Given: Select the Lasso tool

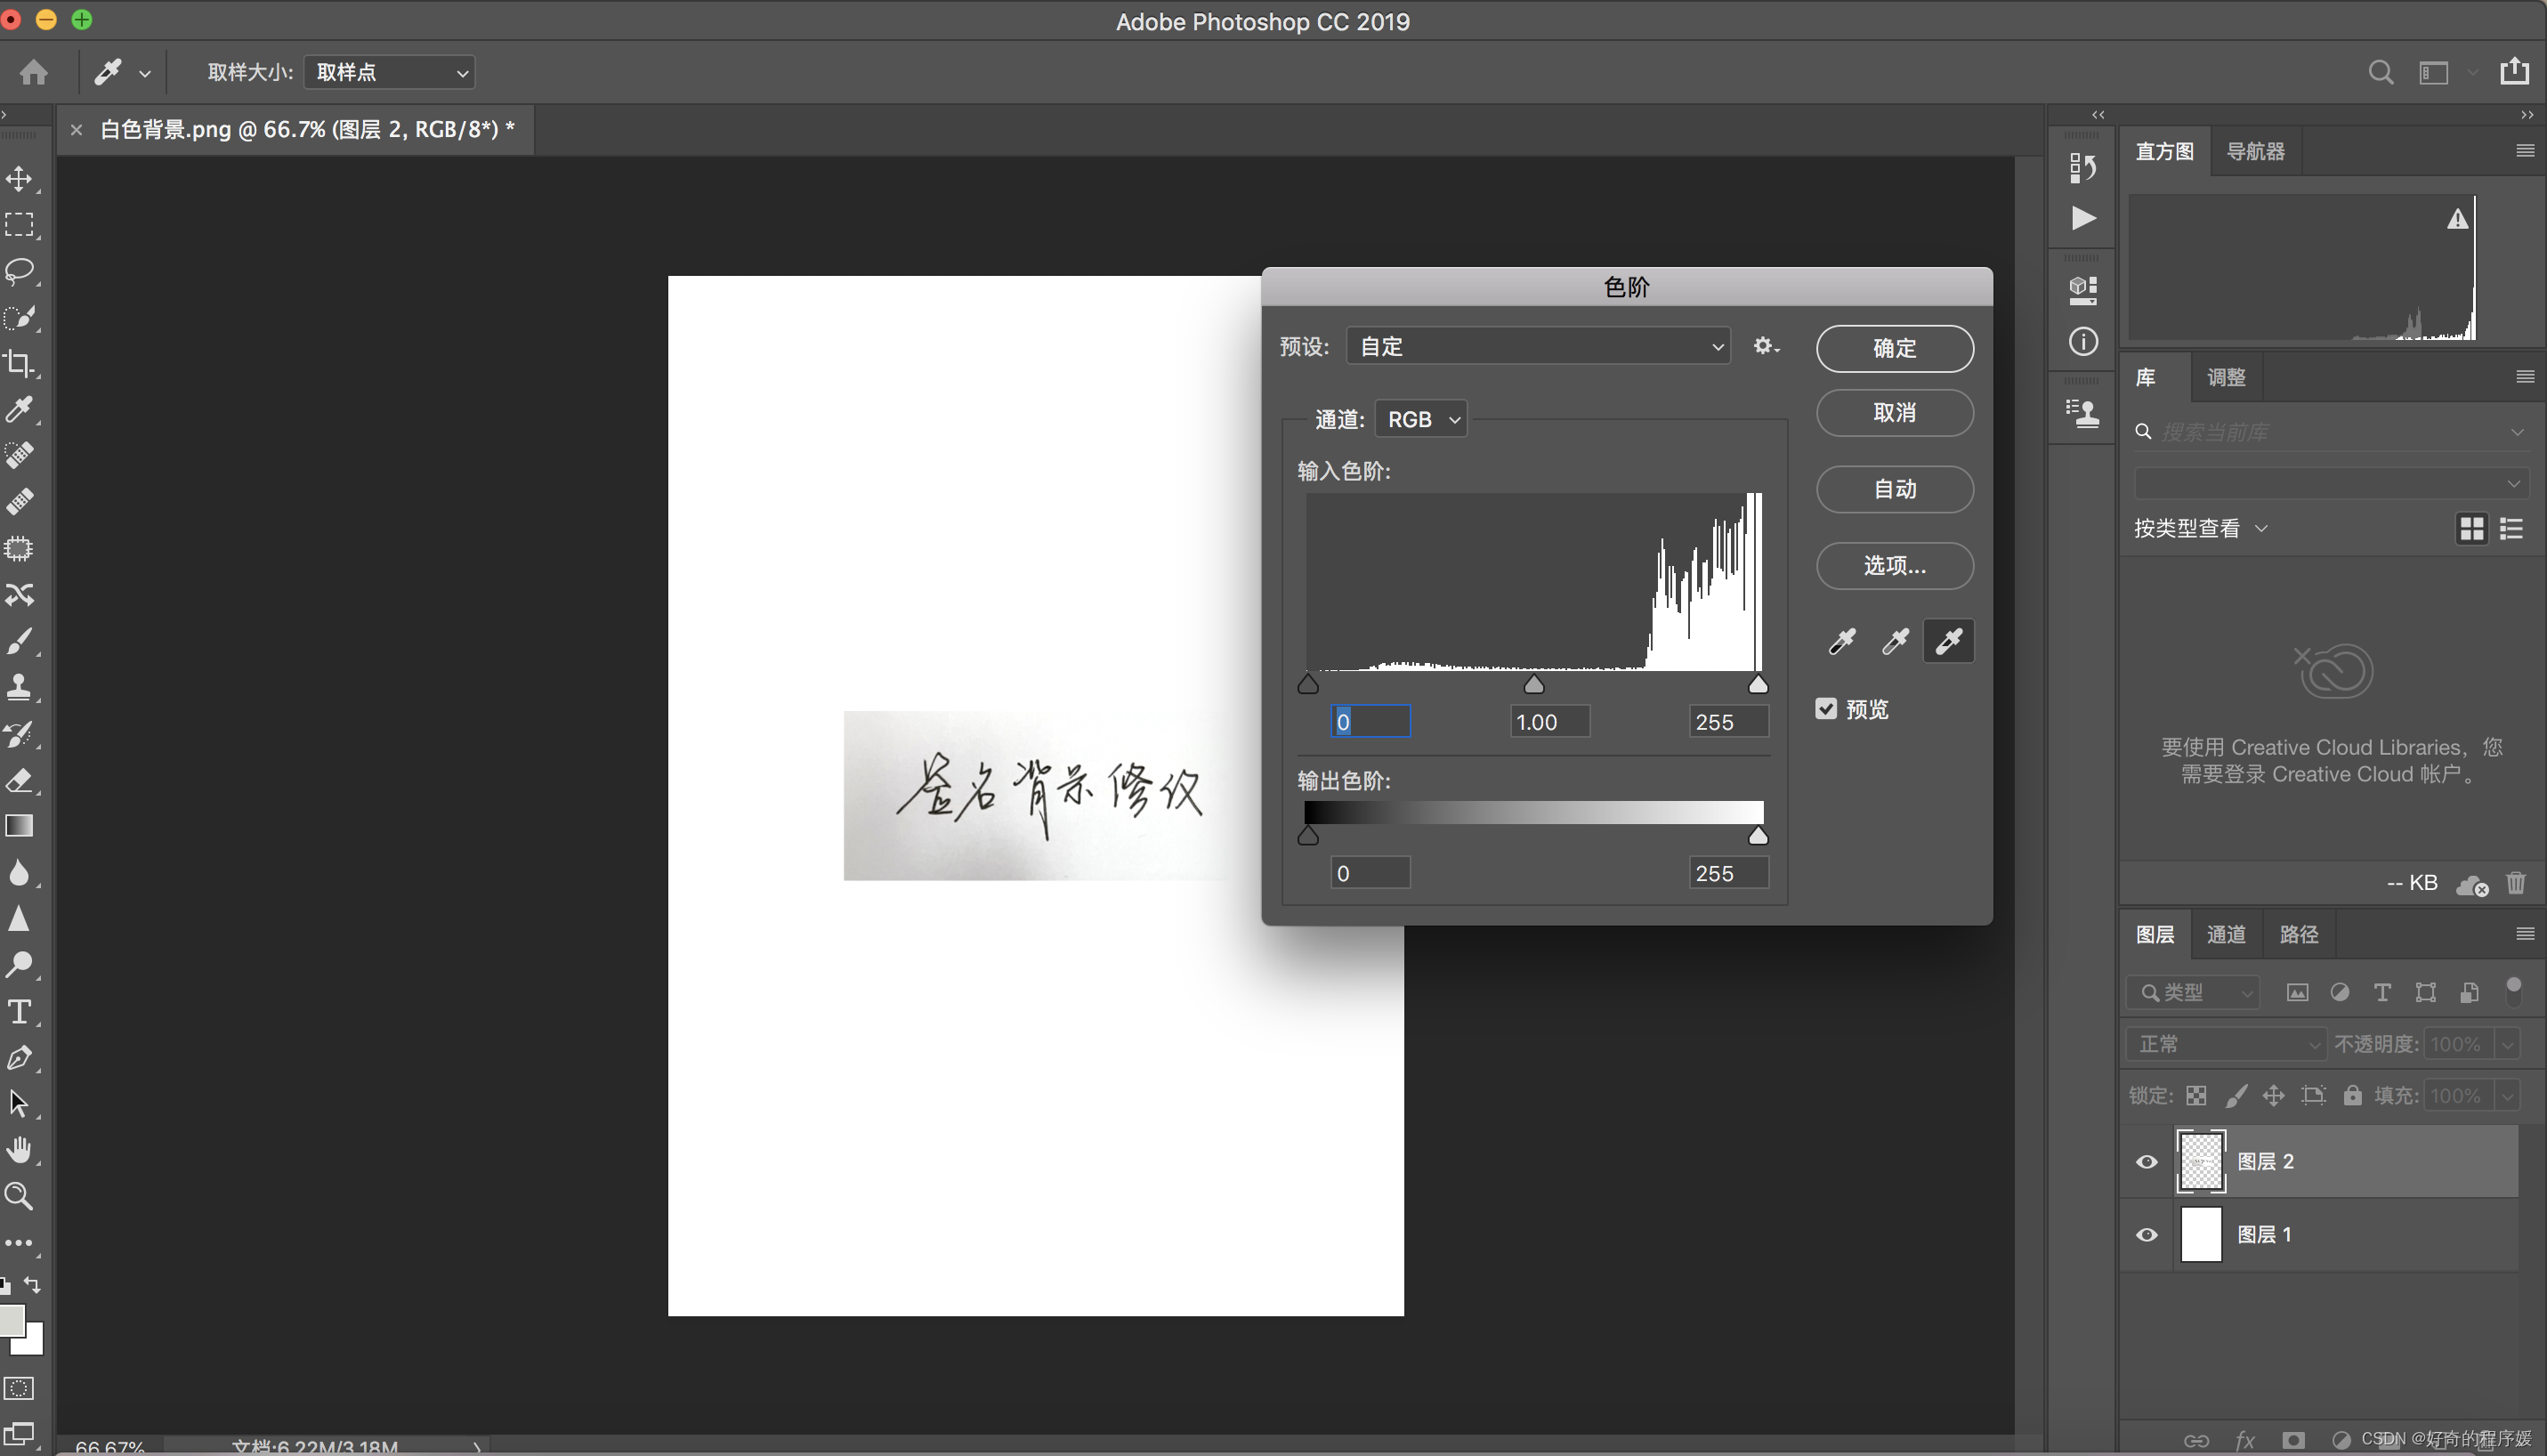Looking at the screenshot, I should 19,271.
